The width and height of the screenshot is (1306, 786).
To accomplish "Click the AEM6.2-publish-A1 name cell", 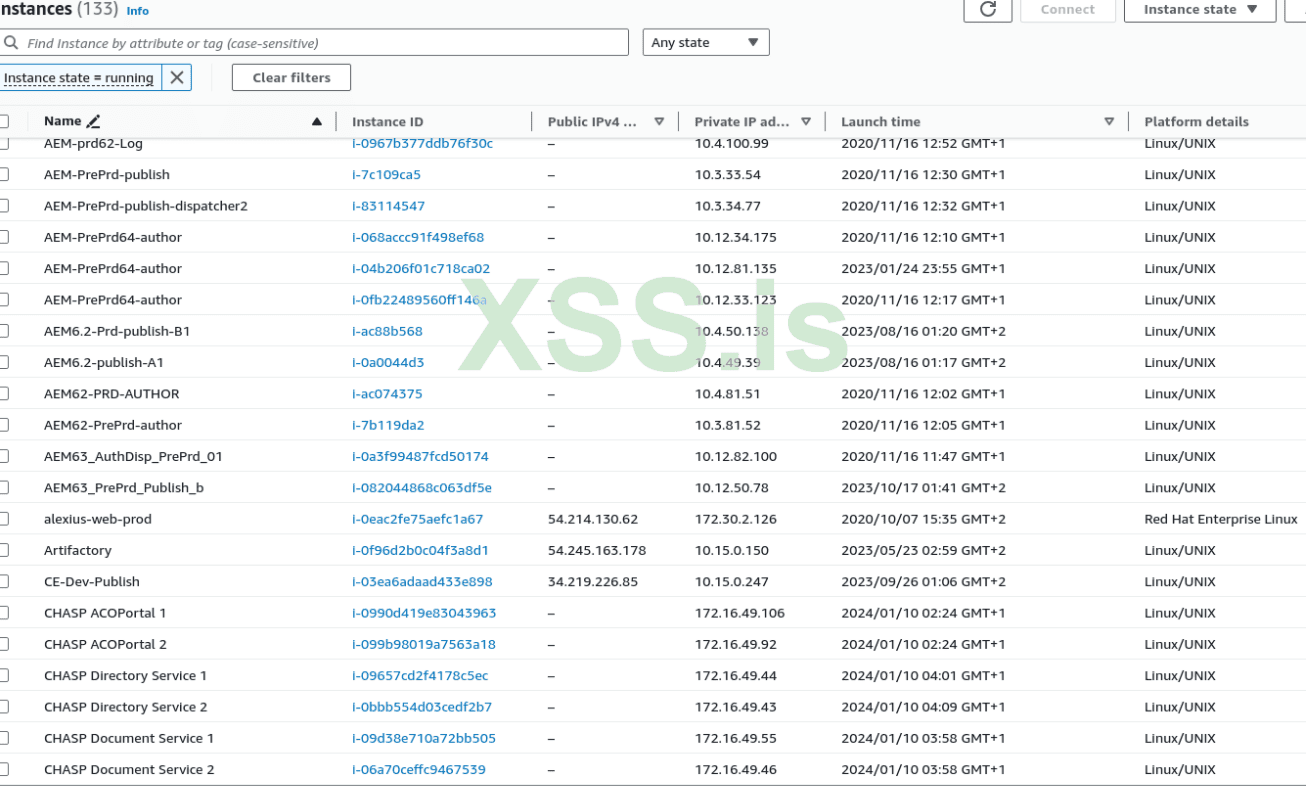I will coord(104,362).
